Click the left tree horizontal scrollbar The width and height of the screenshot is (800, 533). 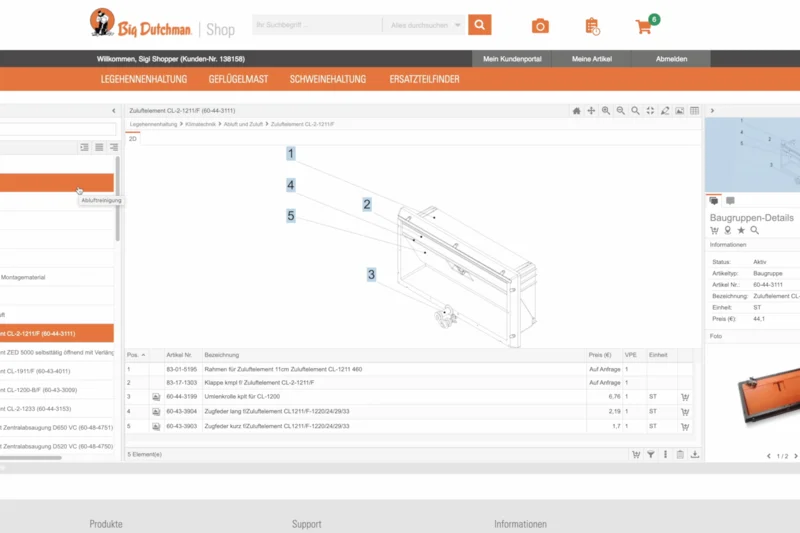tap(31, 458)
